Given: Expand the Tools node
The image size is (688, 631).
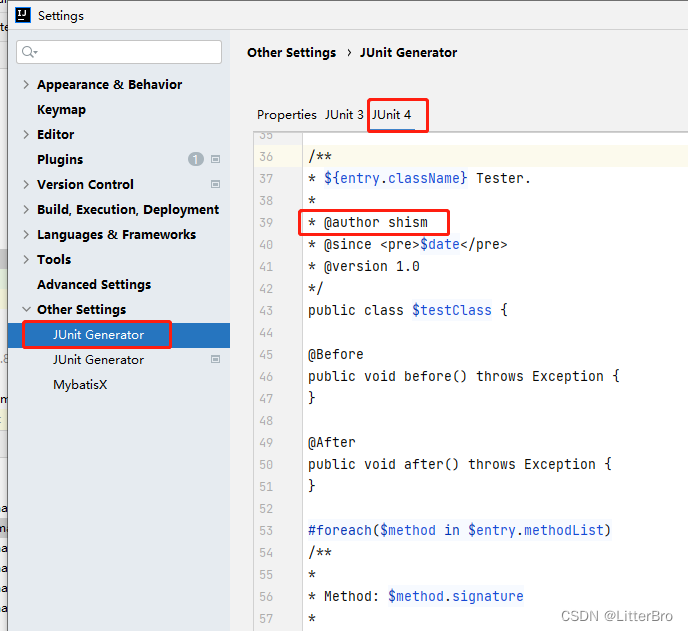Looking at the screenshot, I should point(26,259).
